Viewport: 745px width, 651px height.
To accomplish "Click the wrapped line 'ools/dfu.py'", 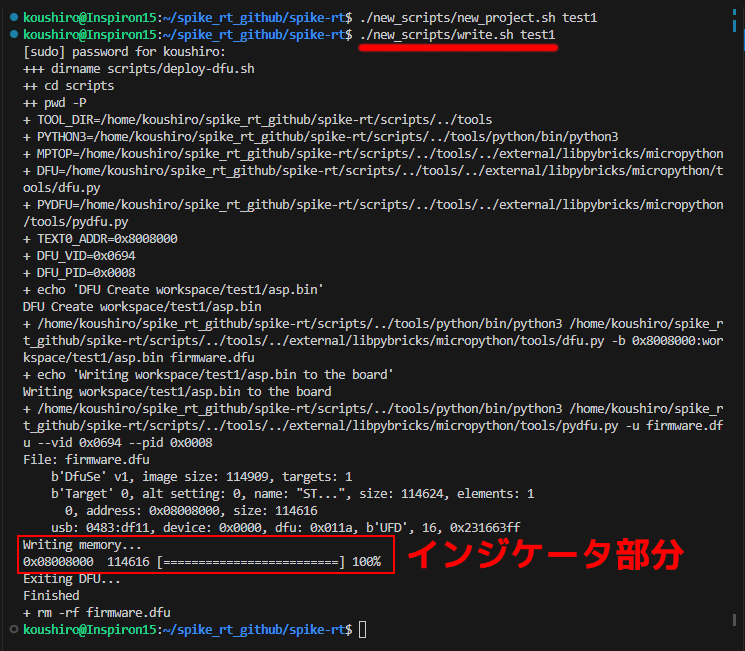I will tap(62, 188).
